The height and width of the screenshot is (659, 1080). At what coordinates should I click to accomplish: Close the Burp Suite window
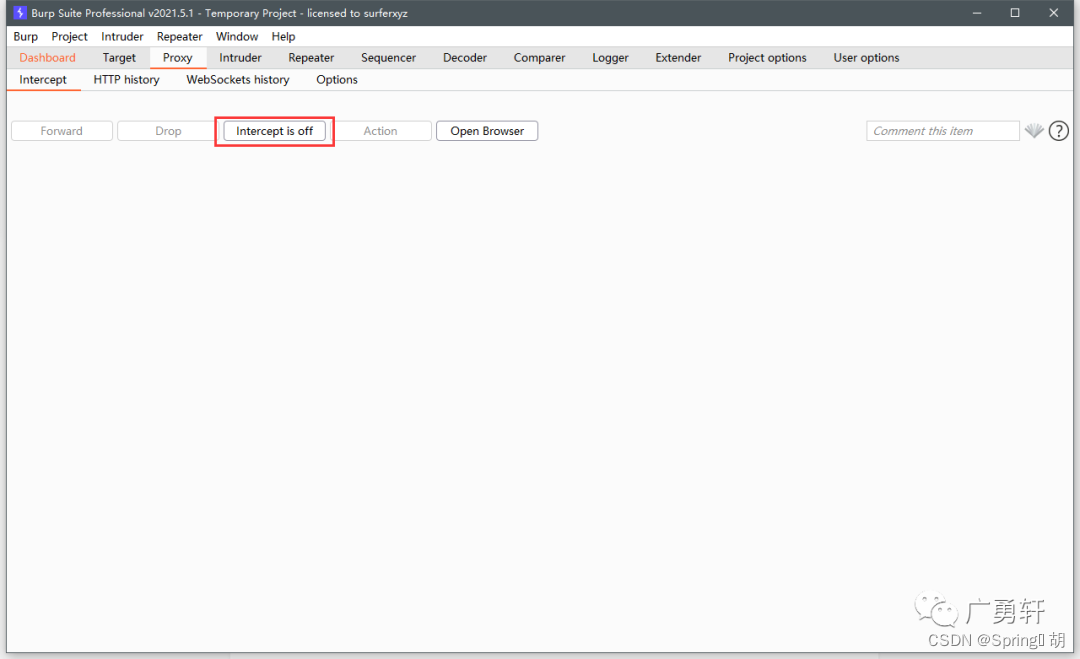point(1053,13)
